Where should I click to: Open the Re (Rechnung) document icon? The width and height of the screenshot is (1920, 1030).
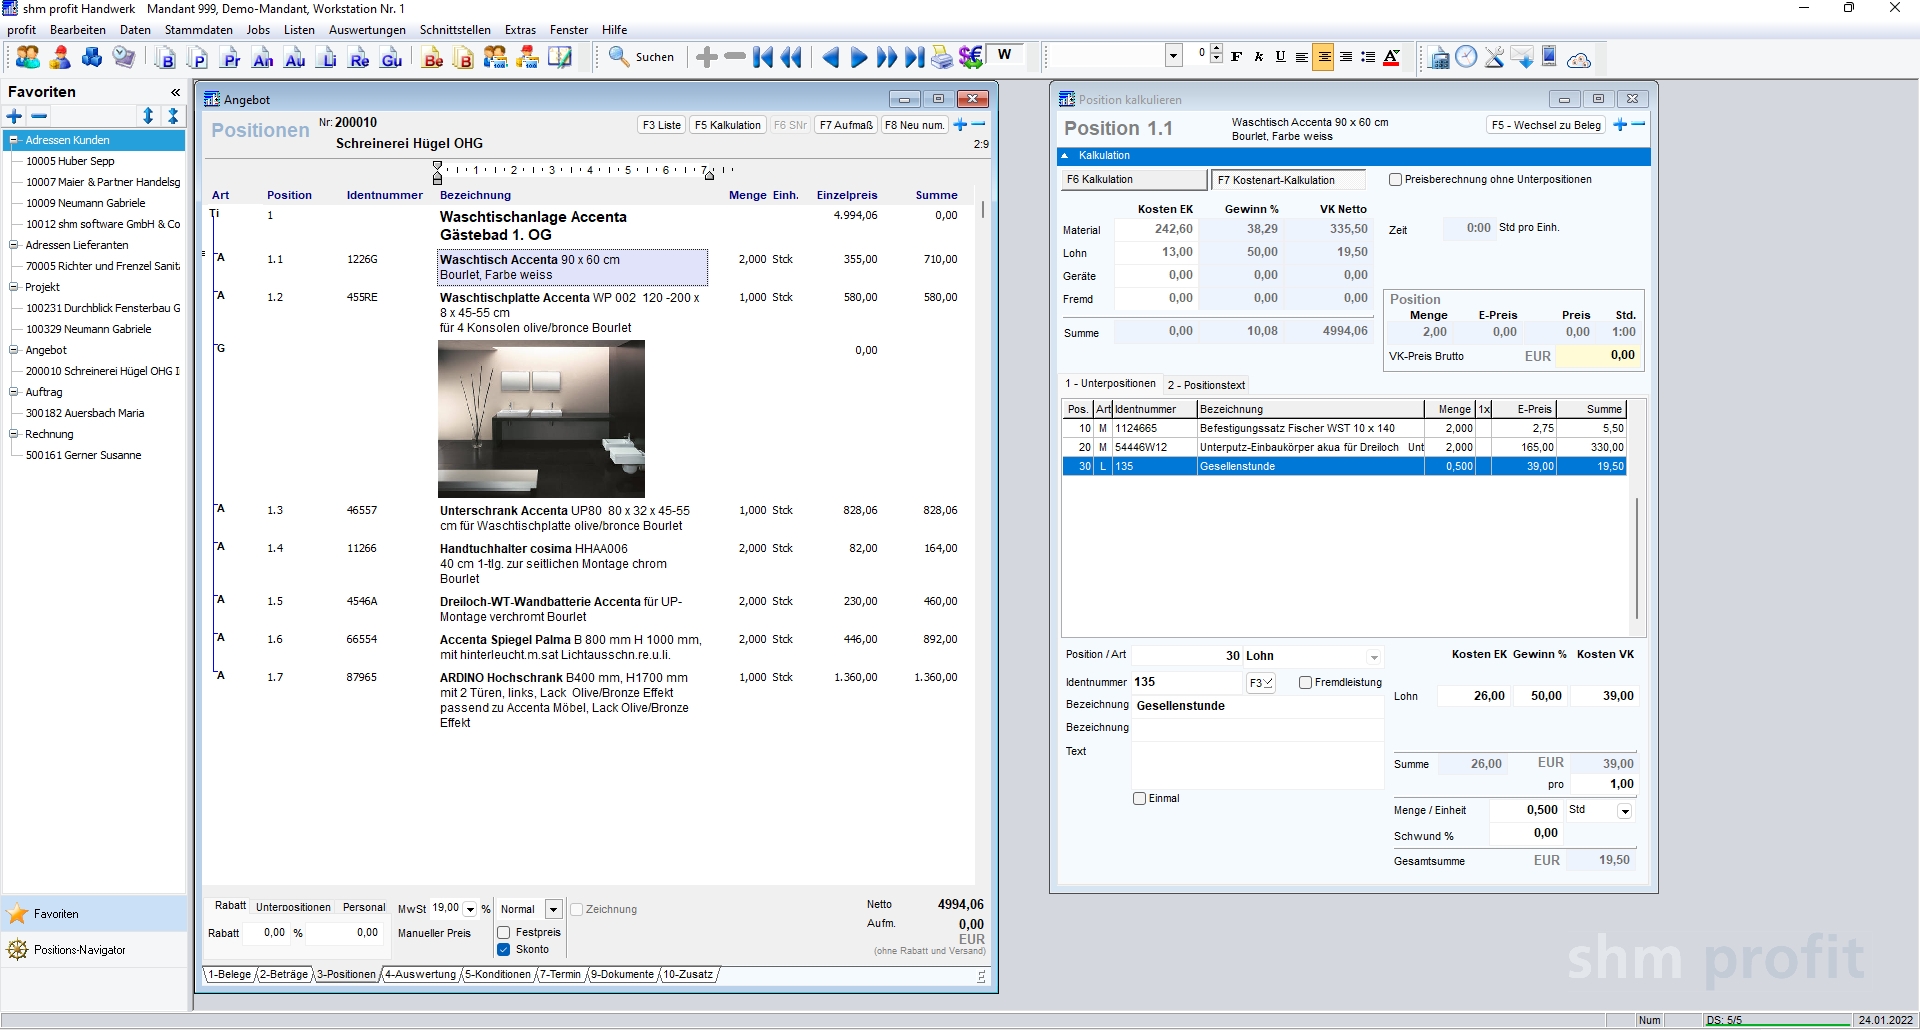pyautogui.click(x=359, y=58)
